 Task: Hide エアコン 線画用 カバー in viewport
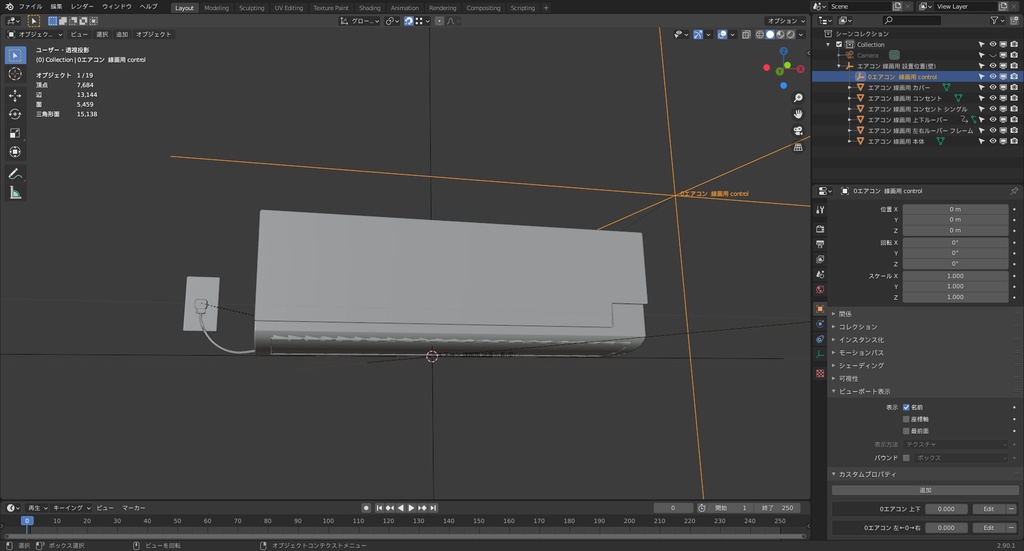click(x=993, y=87)
